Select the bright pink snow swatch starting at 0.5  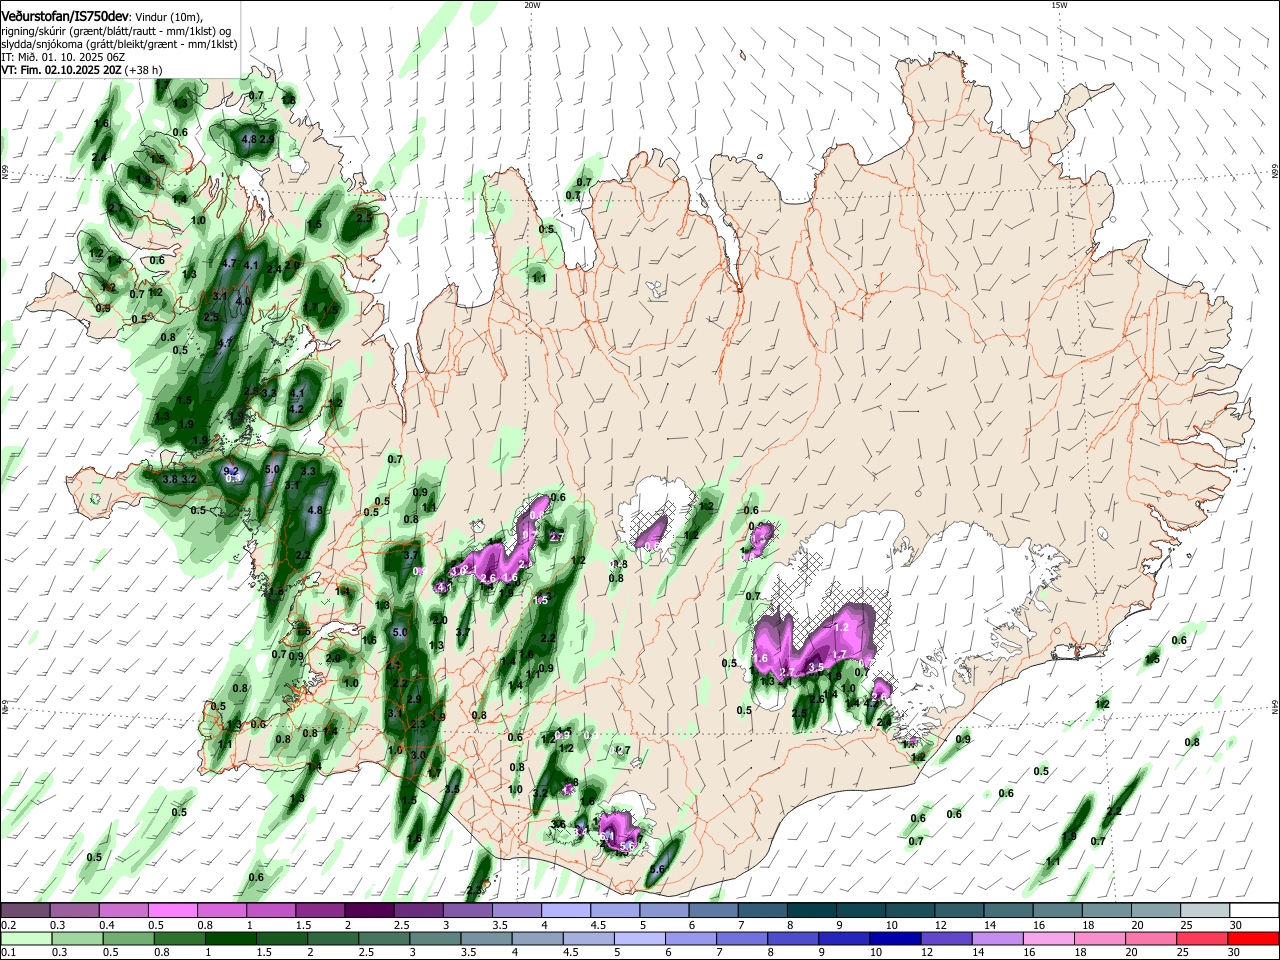click(x=173, y=911)
